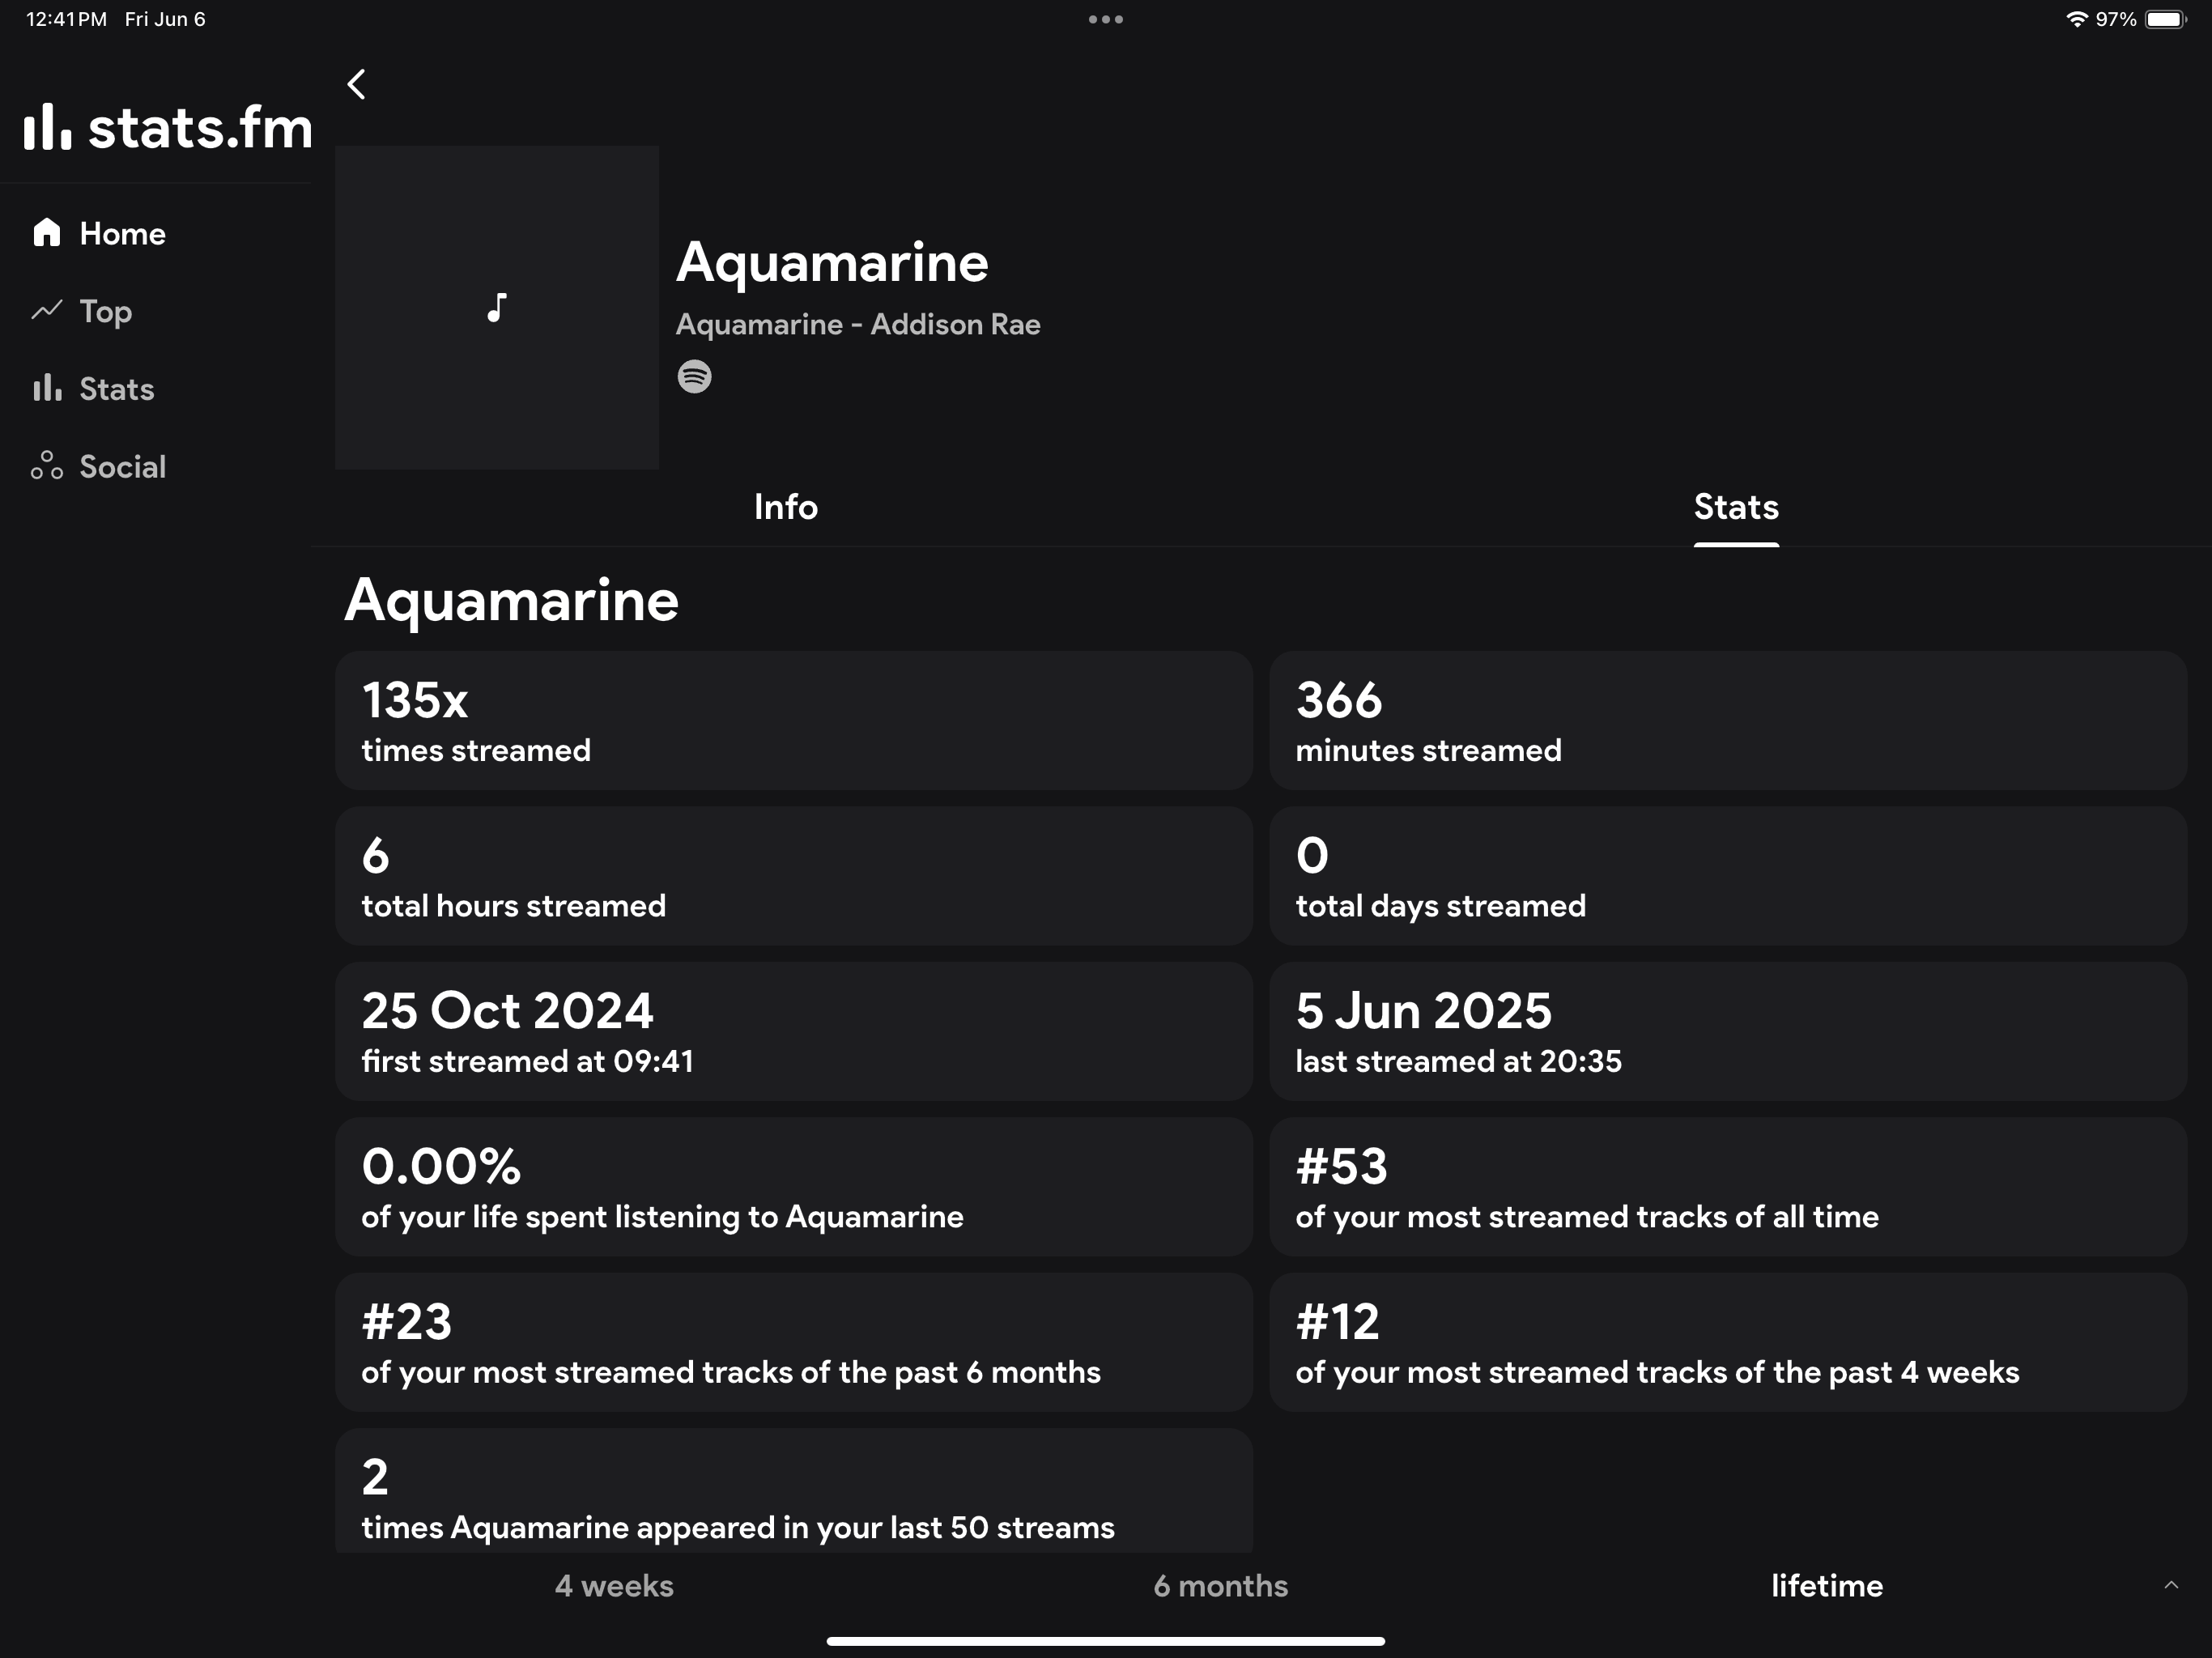Select the Stats tab
This screenshot has height=1658, width=2212.
pos(1736,507)
